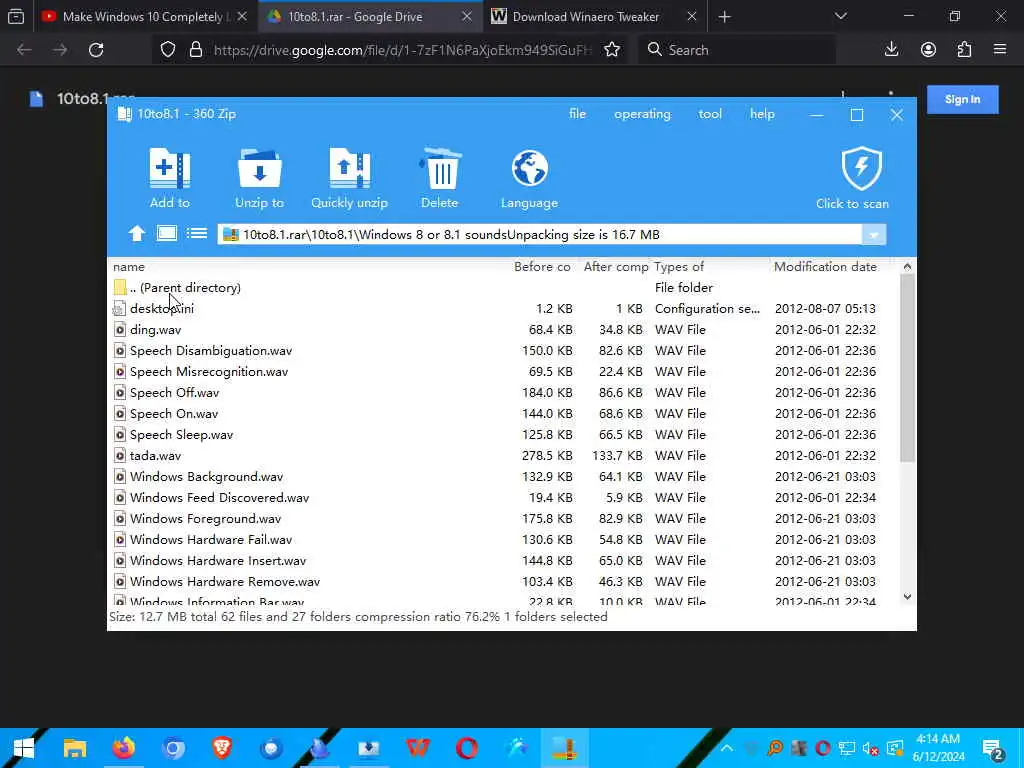
Task: Sort by Modification date column header
Action: (825, 266)
